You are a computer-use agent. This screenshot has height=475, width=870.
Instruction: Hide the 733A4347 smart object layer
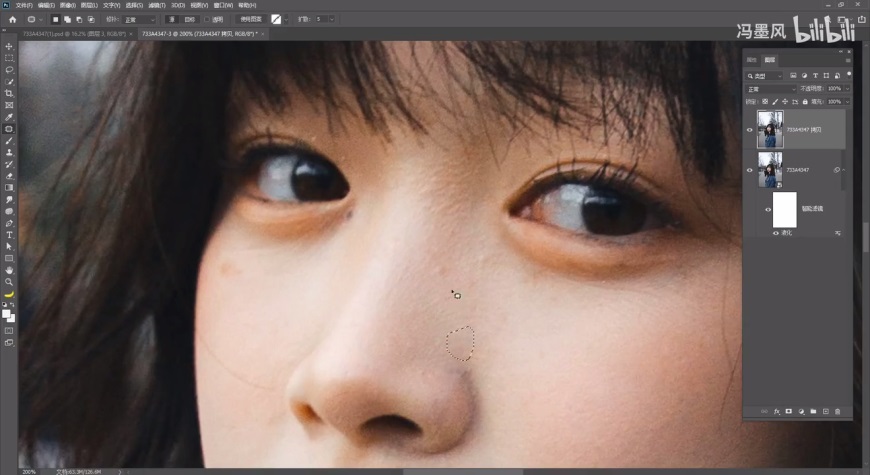coord(750,170)
